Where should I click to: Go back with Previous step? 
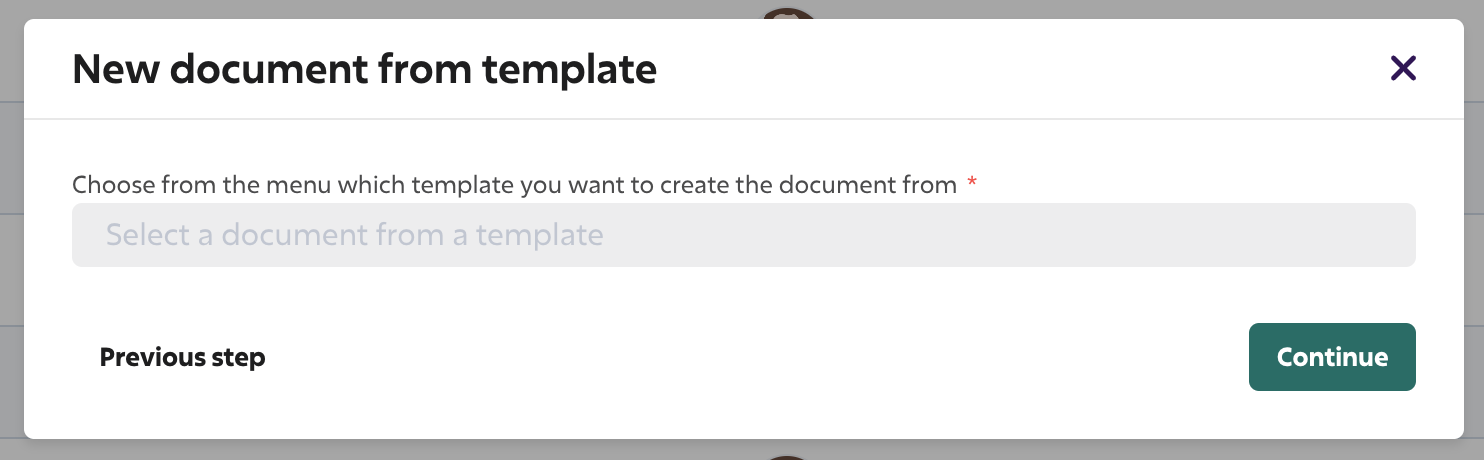click(x=182, y=357)
